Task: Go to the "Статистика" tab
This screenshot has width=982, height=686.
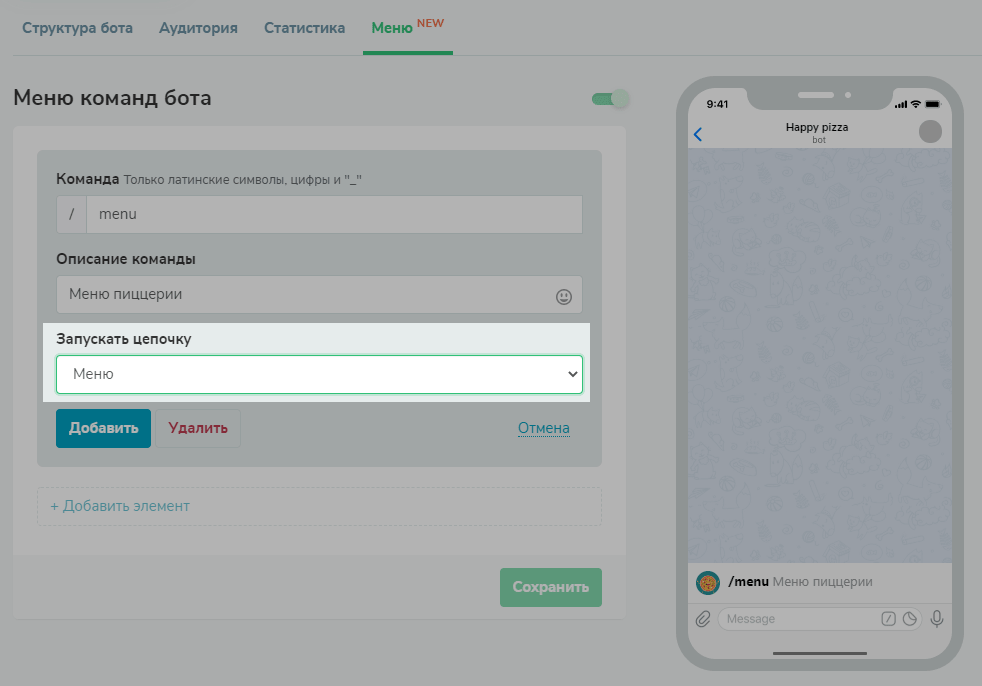Action: [x=304, y=28]
